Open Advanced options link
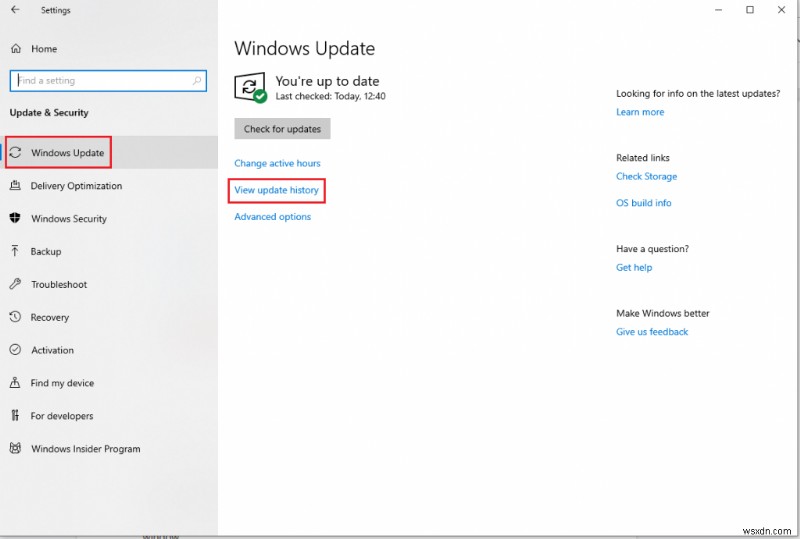800x539 pixels. pyautogui.click(x=272, y=216)
